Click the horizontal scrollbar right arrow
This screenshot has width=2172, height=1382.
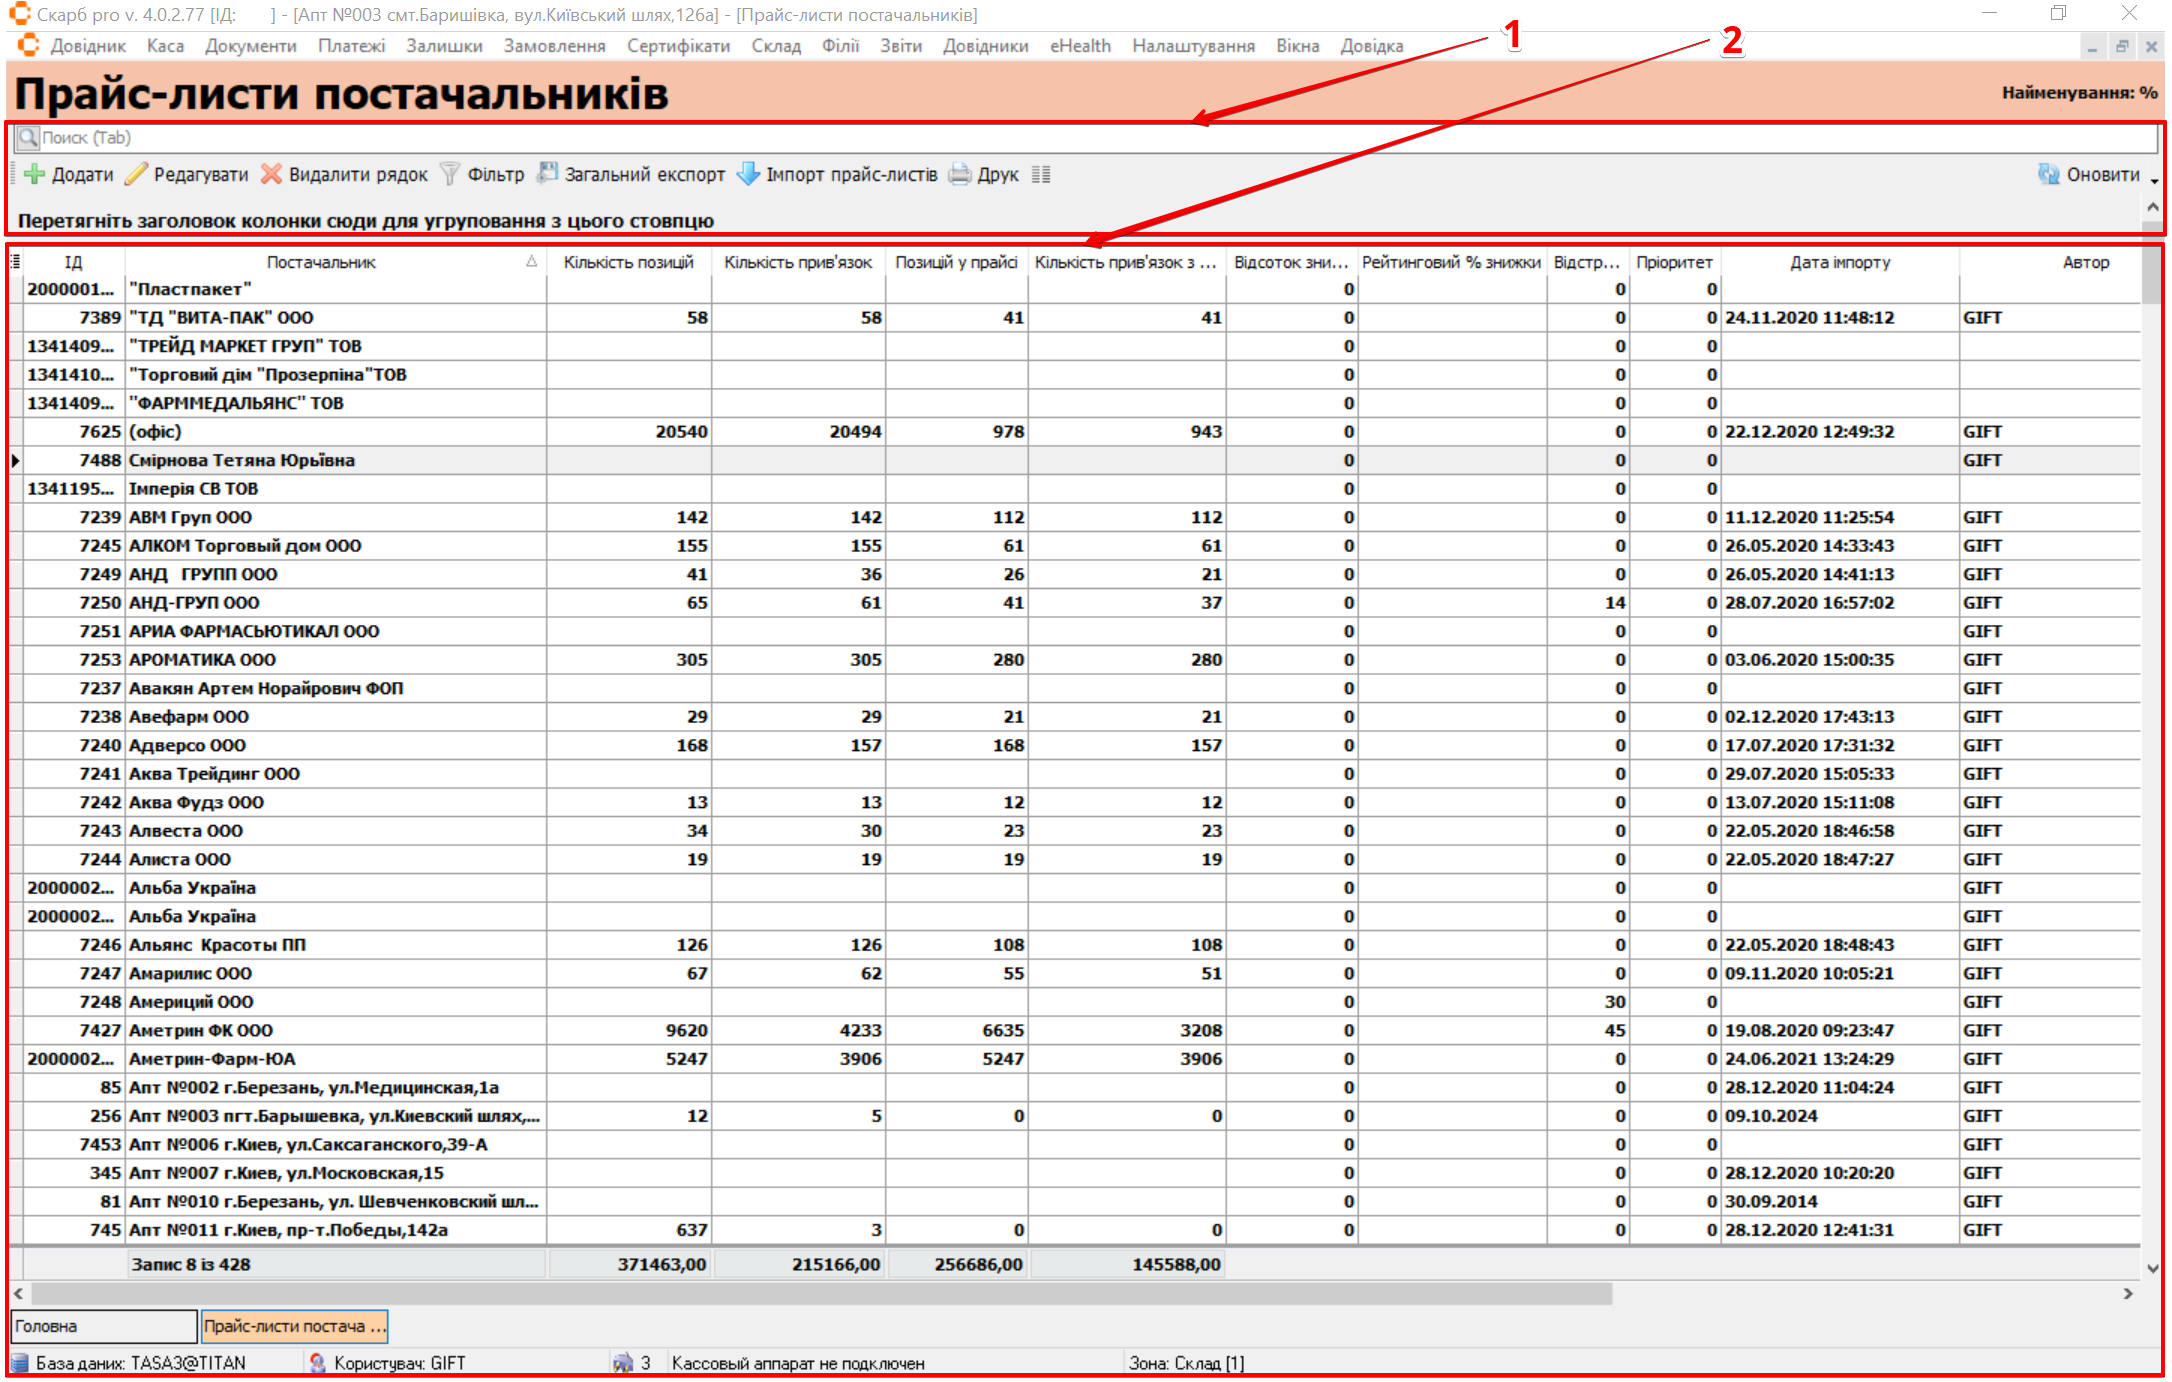click(x=2128, y=1293)
